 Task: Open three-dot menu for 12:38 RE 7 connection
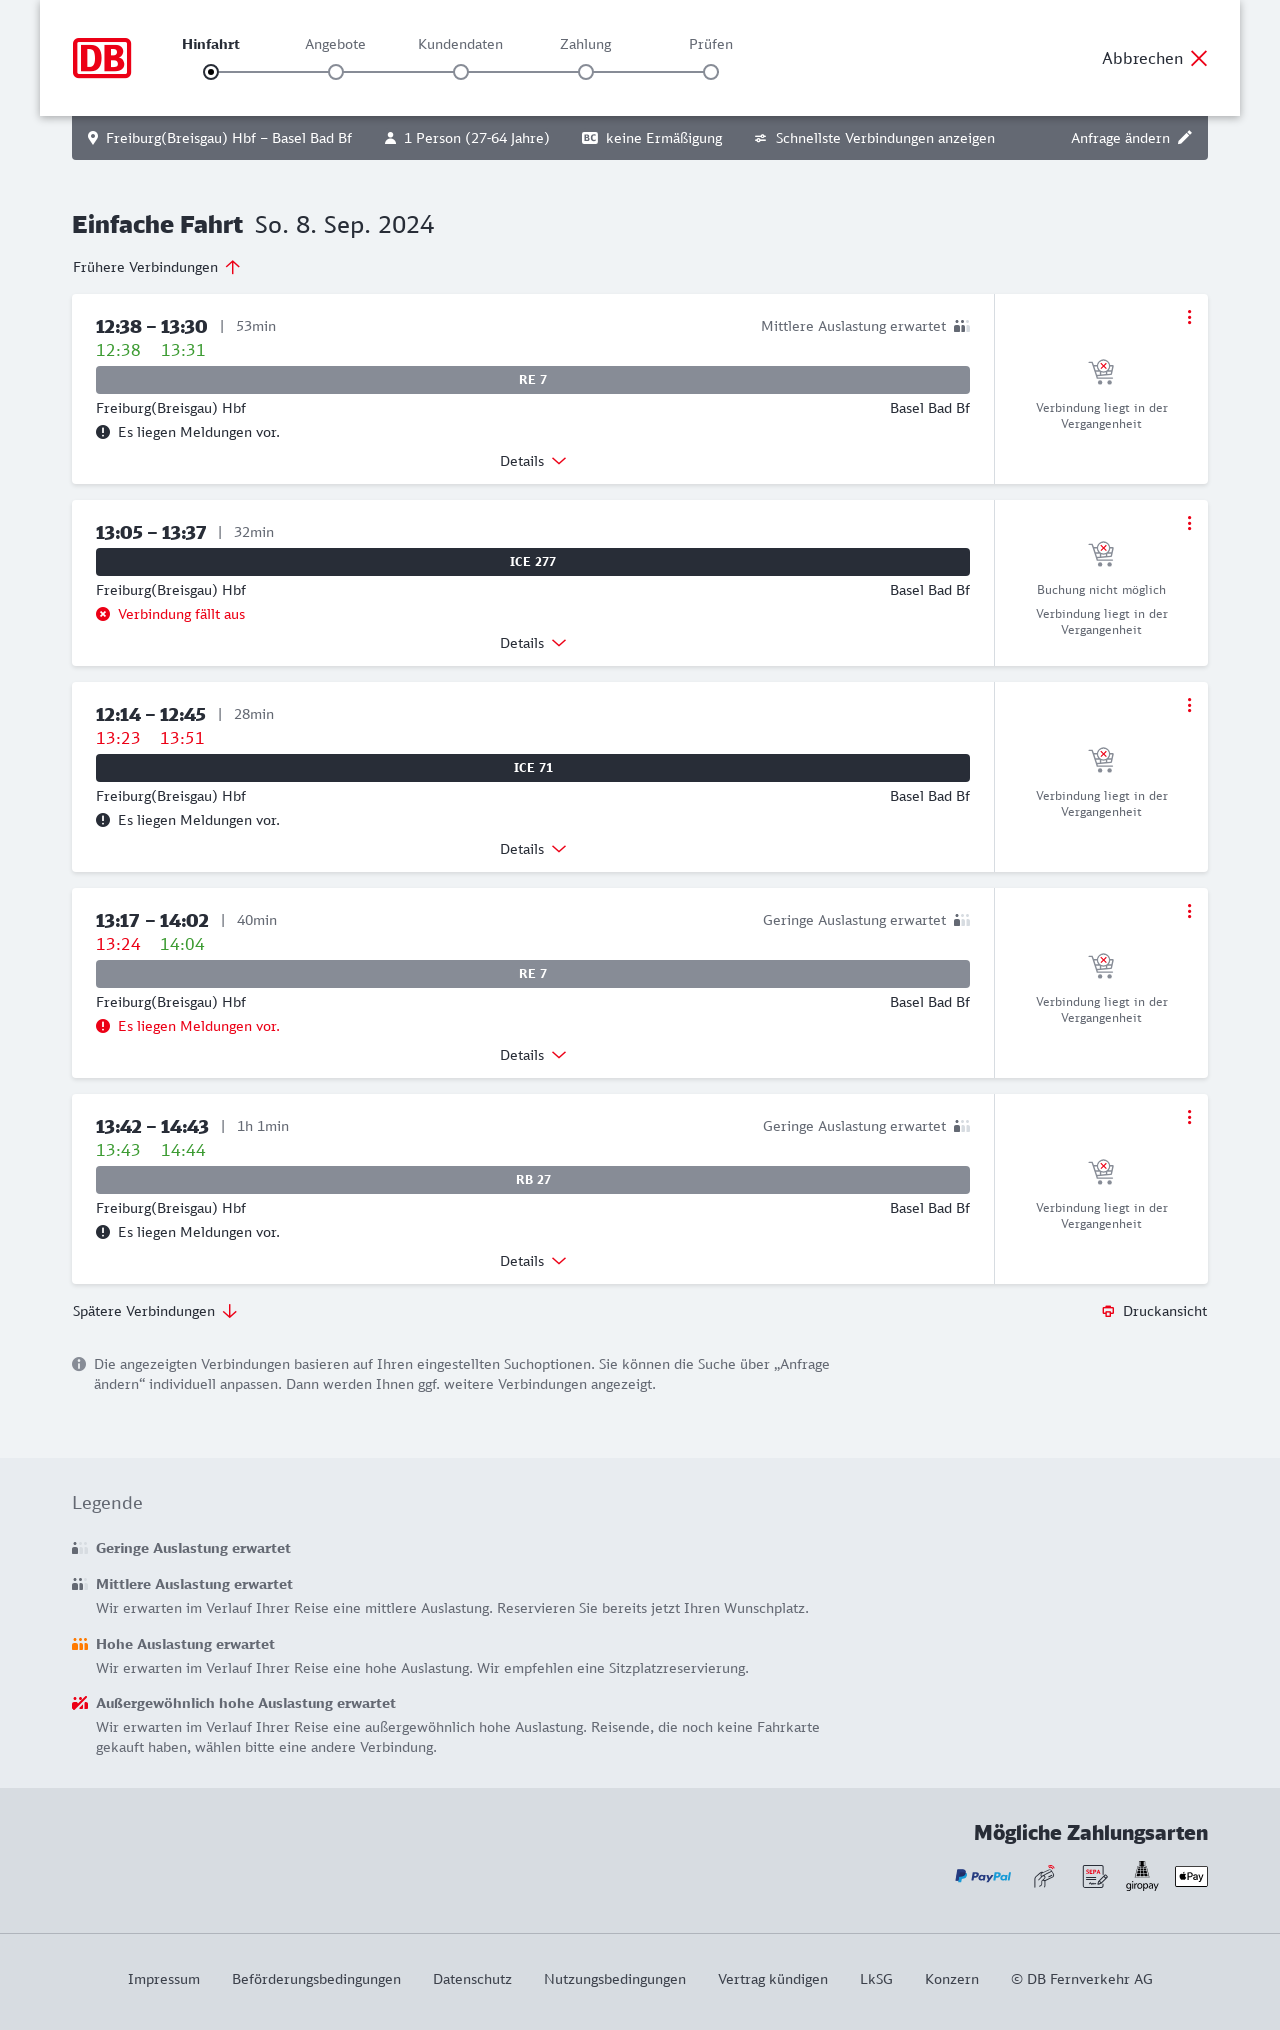1189,317
